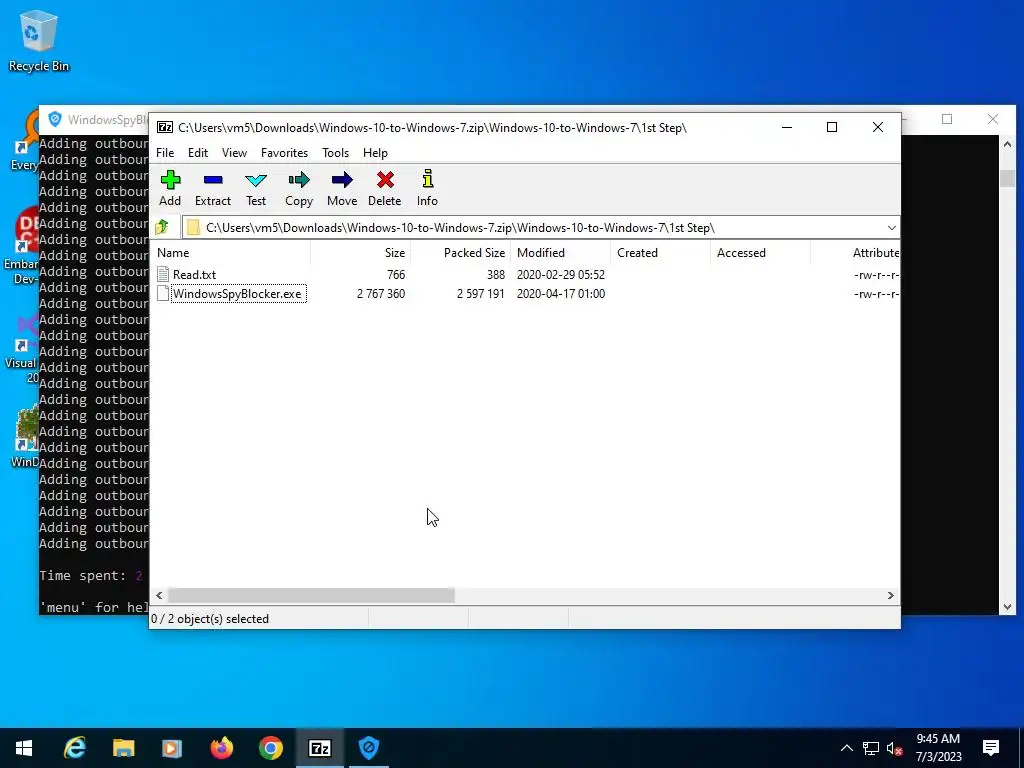This screenshot has height=768, width=1024.
Task: Launch Google Chrome from taskbar
Action: (x=270, y=748)
